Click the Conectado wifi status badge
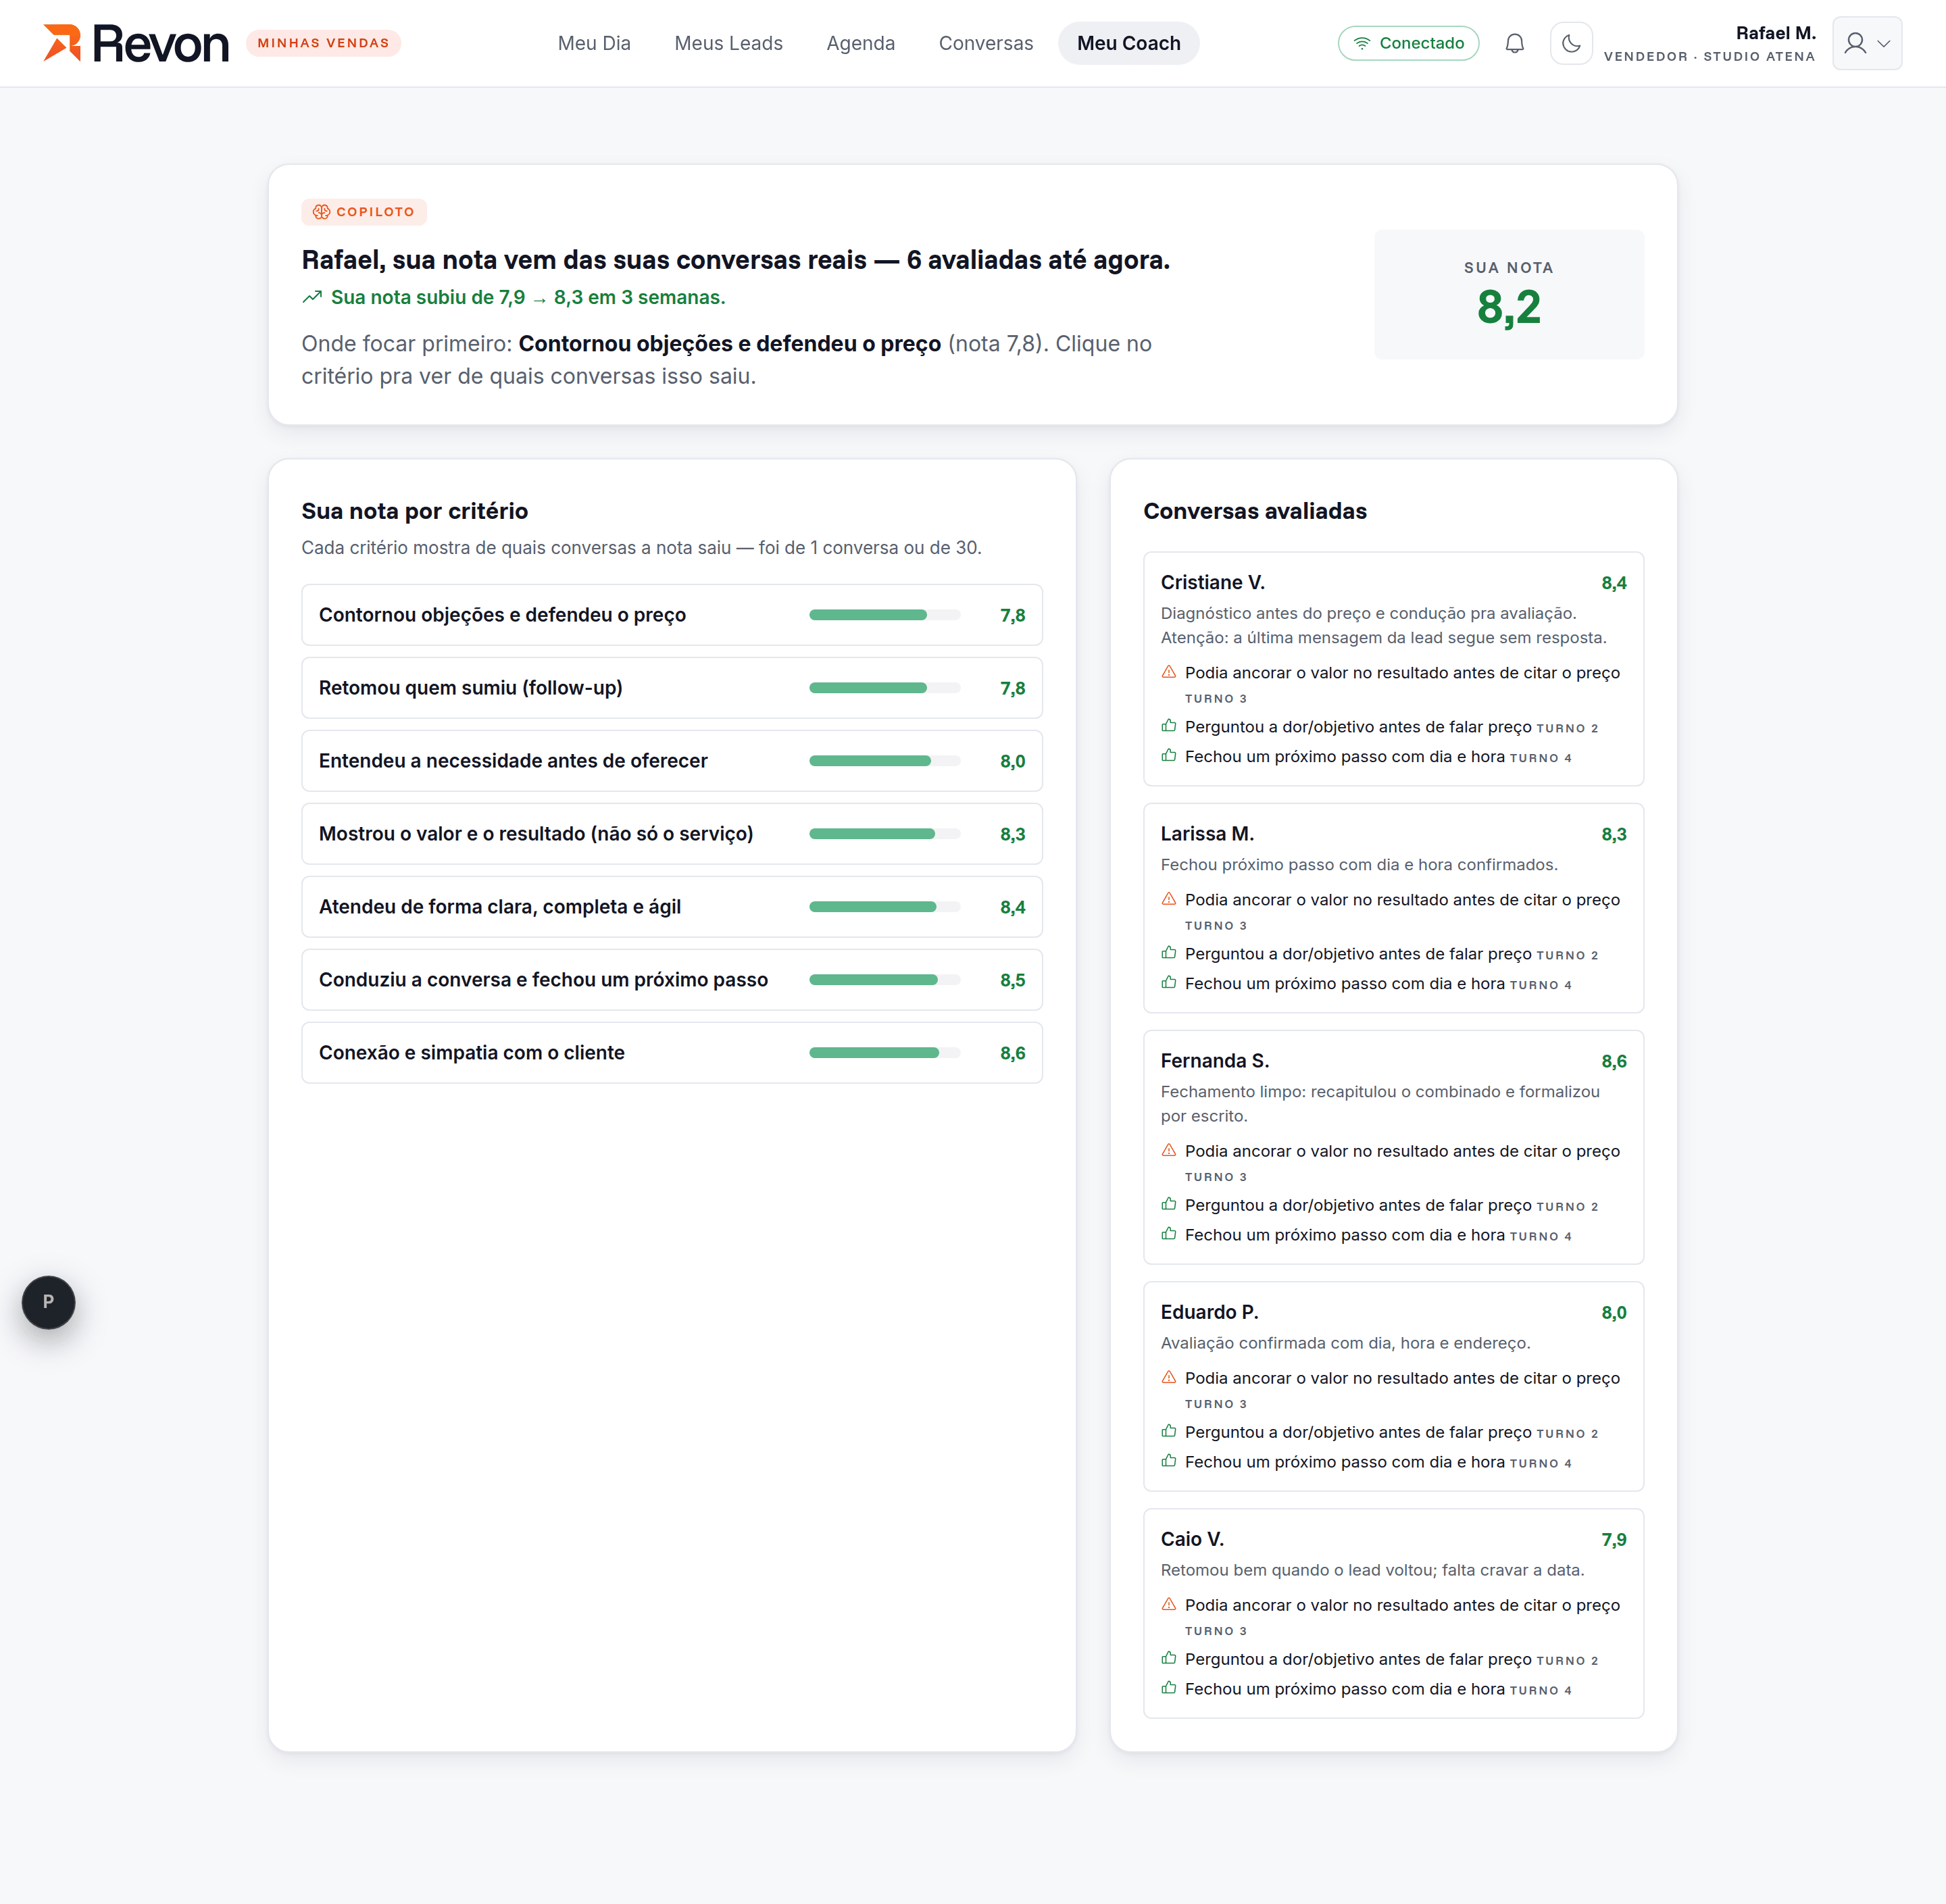 [x=1407, y=43]
